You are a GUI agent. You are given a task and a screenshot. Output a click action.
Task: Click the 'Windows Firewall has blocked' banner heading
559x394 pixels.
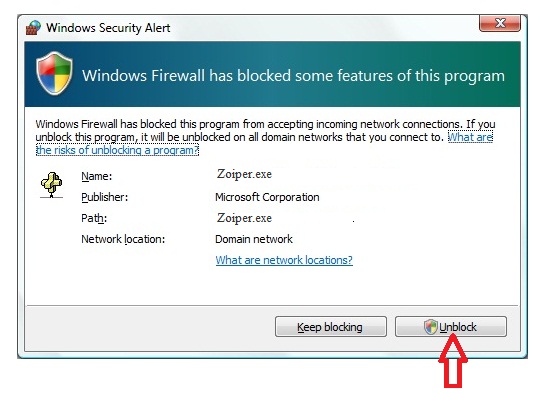click(x=293, y=76)
